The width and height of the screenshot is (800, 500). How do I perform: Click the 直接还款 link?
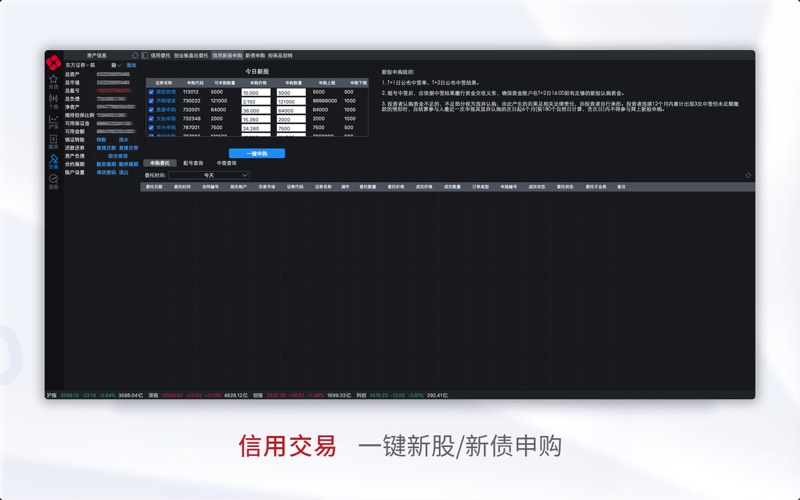coord(106,148)
